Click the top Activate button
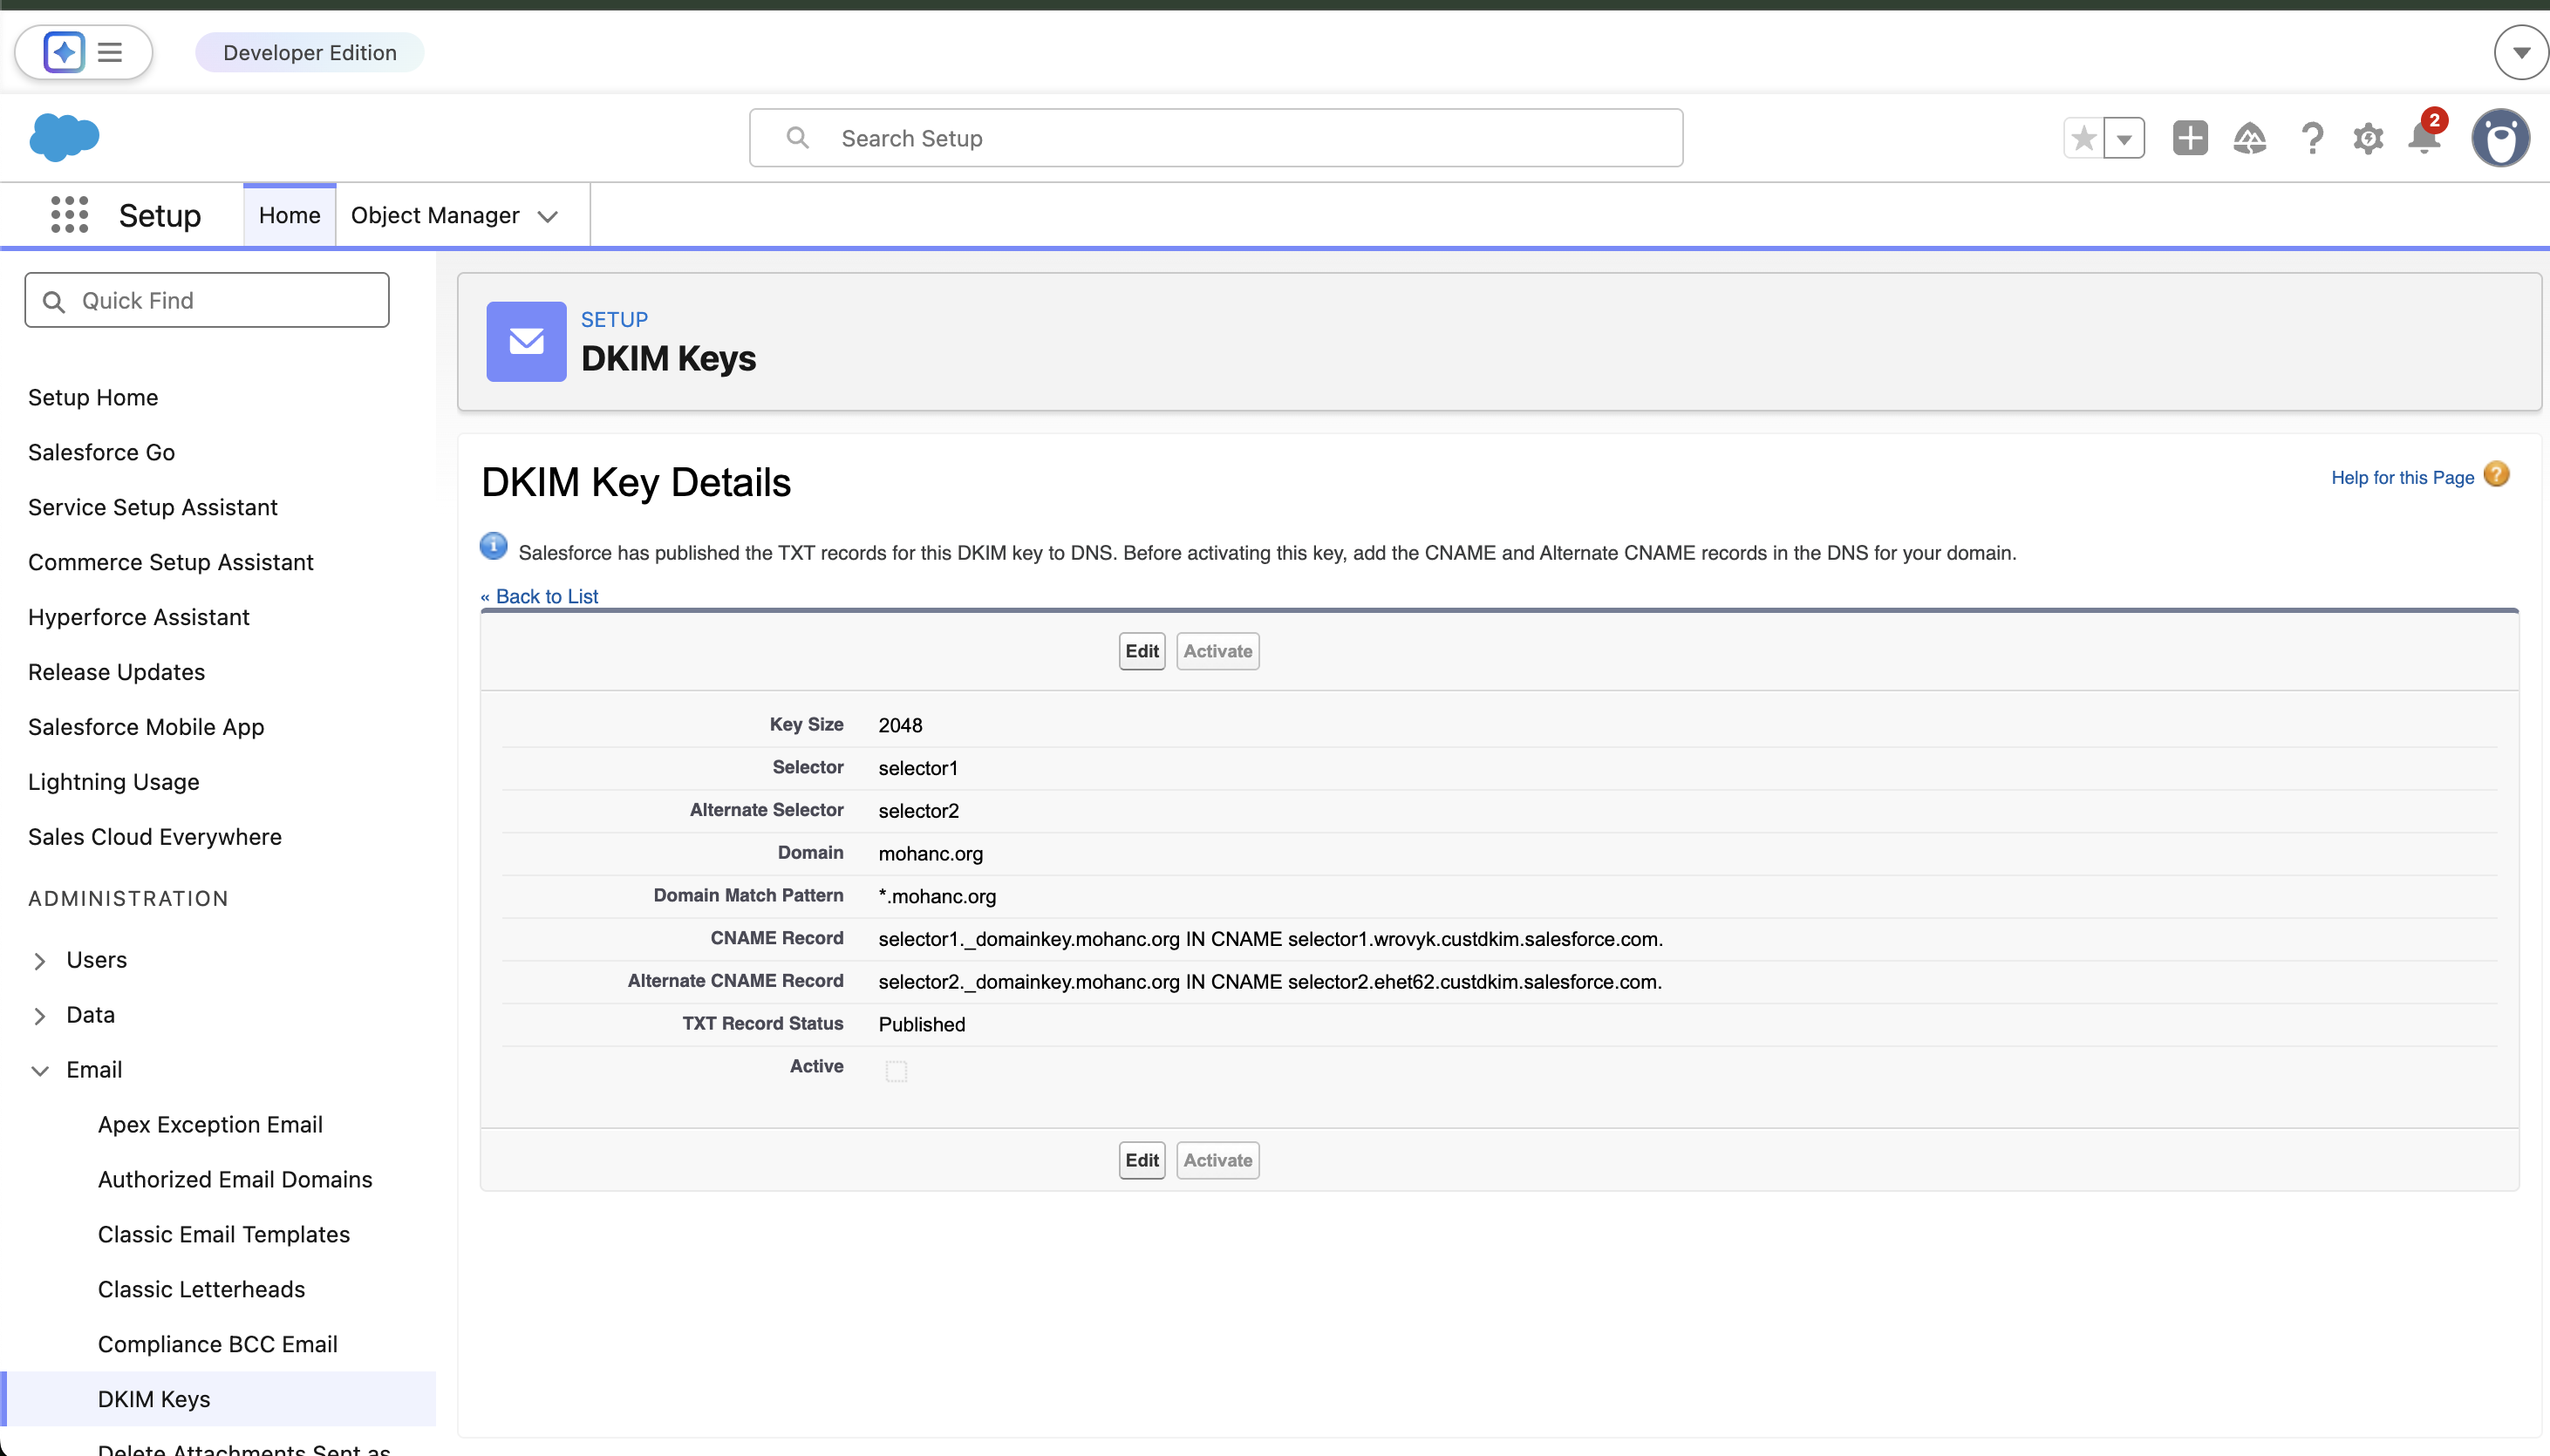Image resolution: width=2550 pixels, height=1456 pixels. tap(1218, 651)
